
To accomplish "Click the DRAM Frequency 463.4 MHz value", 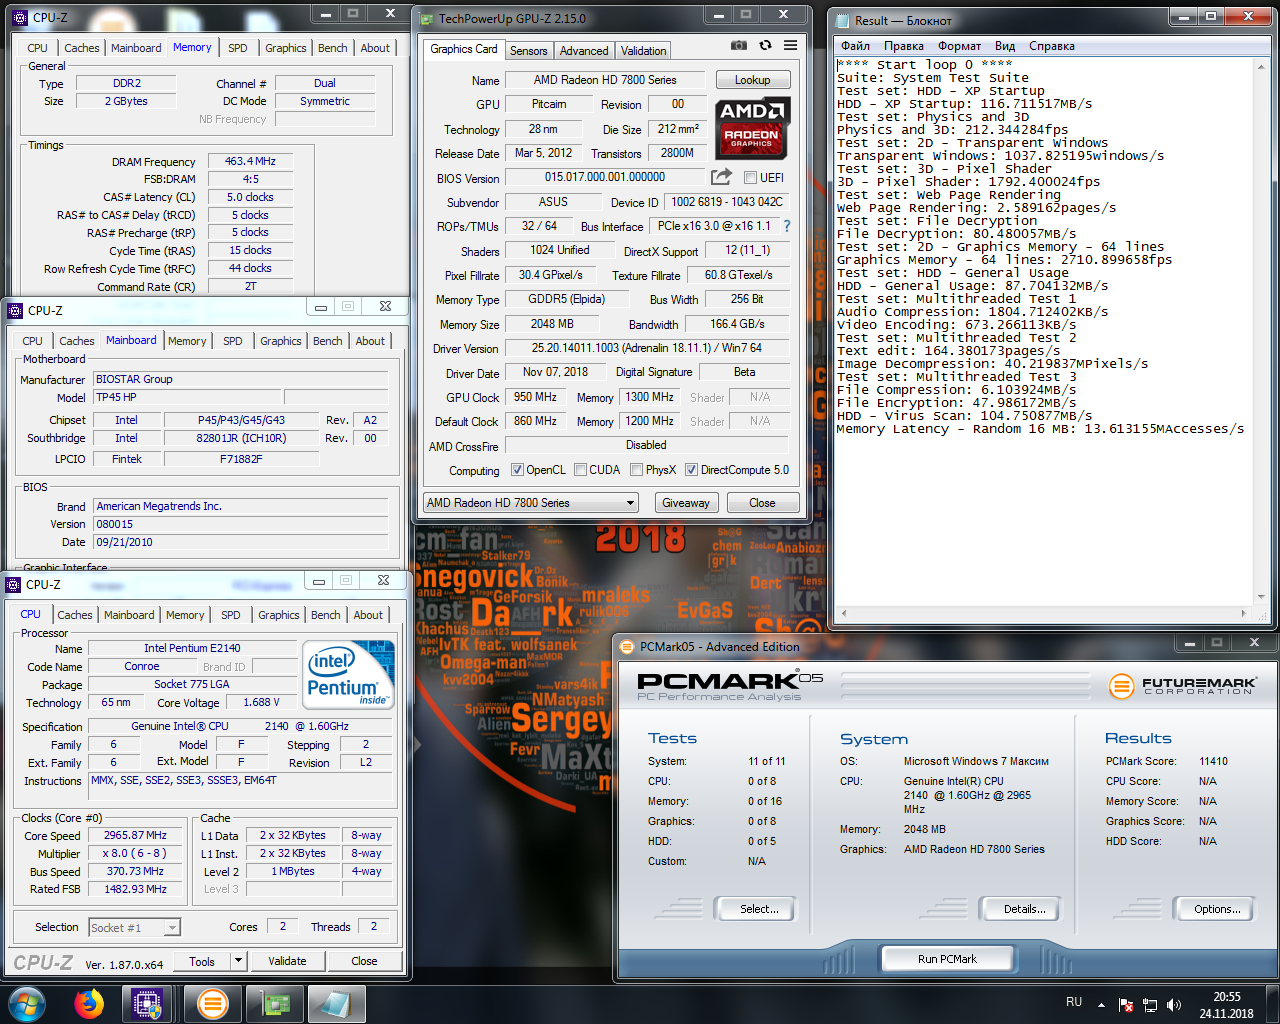I will pyautogui.click(x=250, y=161).
